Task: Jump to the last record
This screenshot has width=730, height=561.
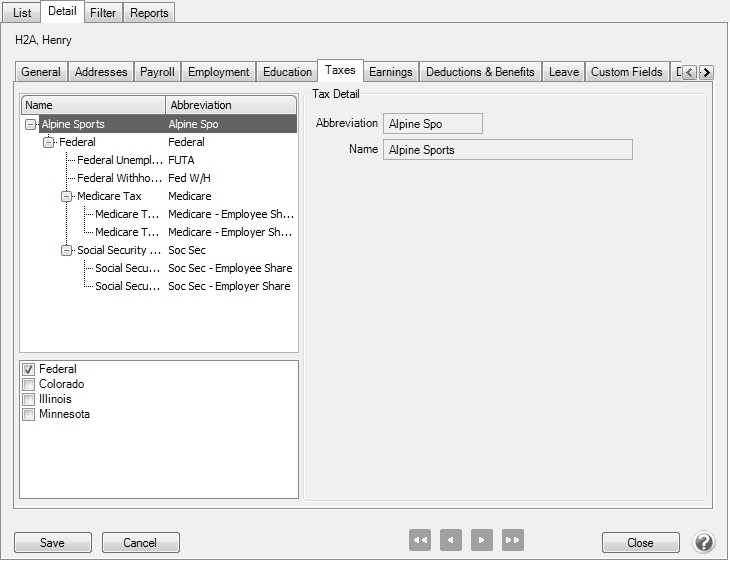Action: 513,541
